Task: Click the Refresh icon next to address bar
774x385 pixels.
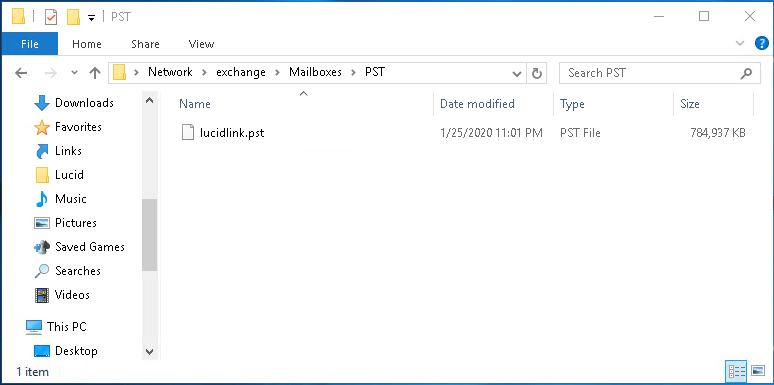Action: pyautogui.click(x=537, y=74)
